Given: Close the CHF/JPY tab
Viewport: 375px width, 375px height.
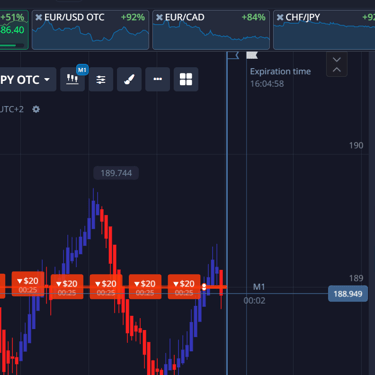Looking at the screenshot, I should (280, 17).
